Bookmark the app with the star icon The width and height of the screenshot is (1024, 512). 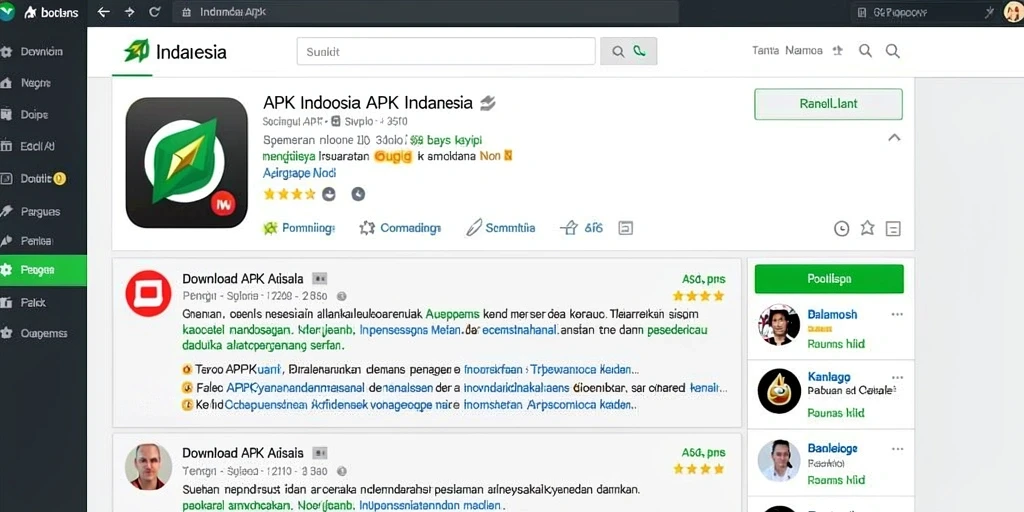point(867,228)
